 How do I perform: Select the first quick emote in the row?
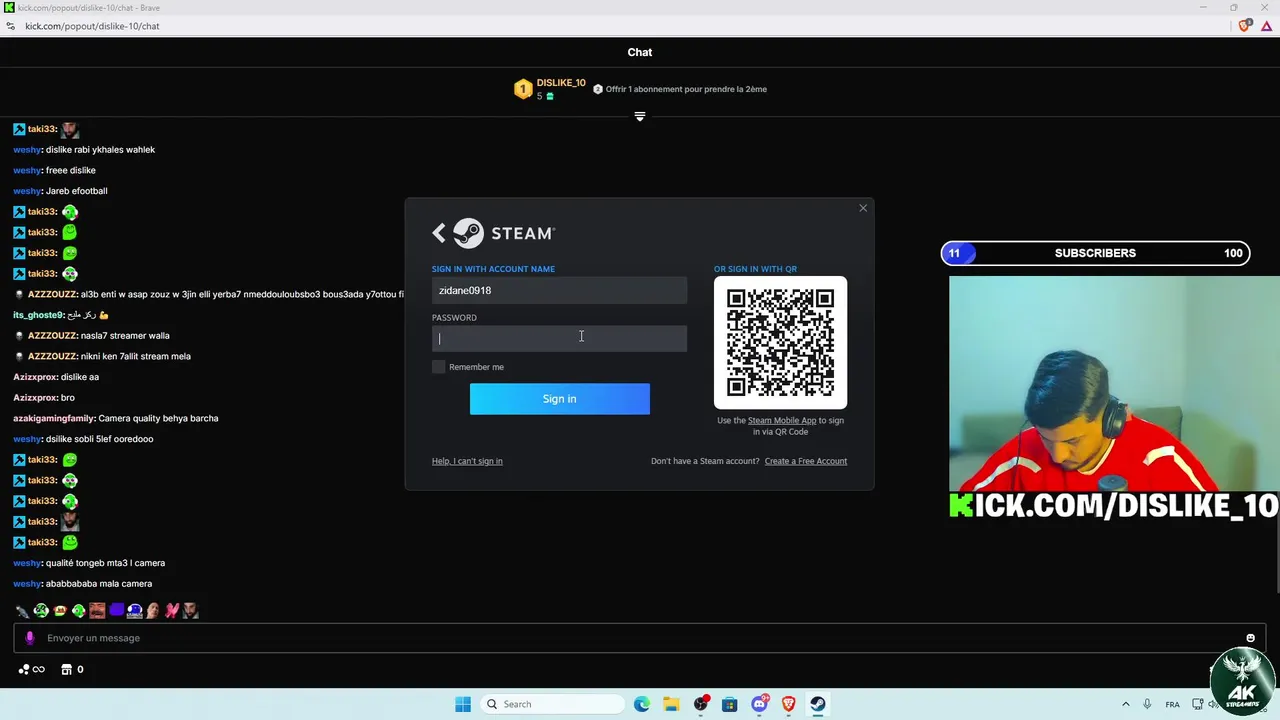(x=22, y=611)
